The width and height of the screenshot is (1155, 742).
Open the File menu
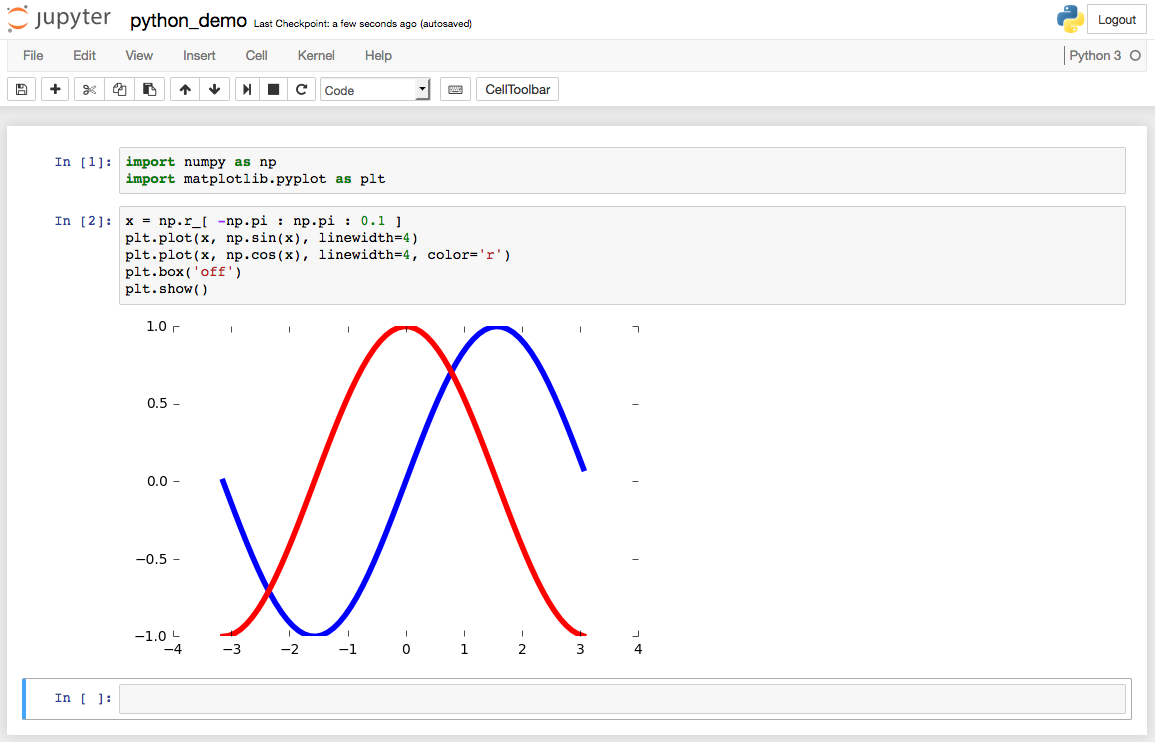33,56
